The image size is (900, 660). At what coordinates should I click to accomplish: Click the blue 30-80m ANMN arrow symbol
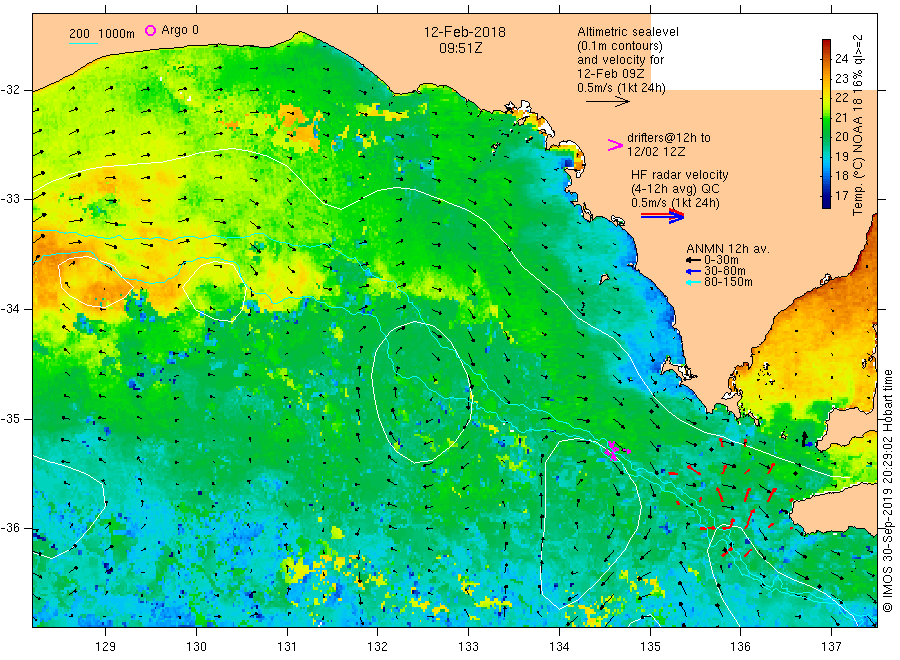(x=693, y=271)
